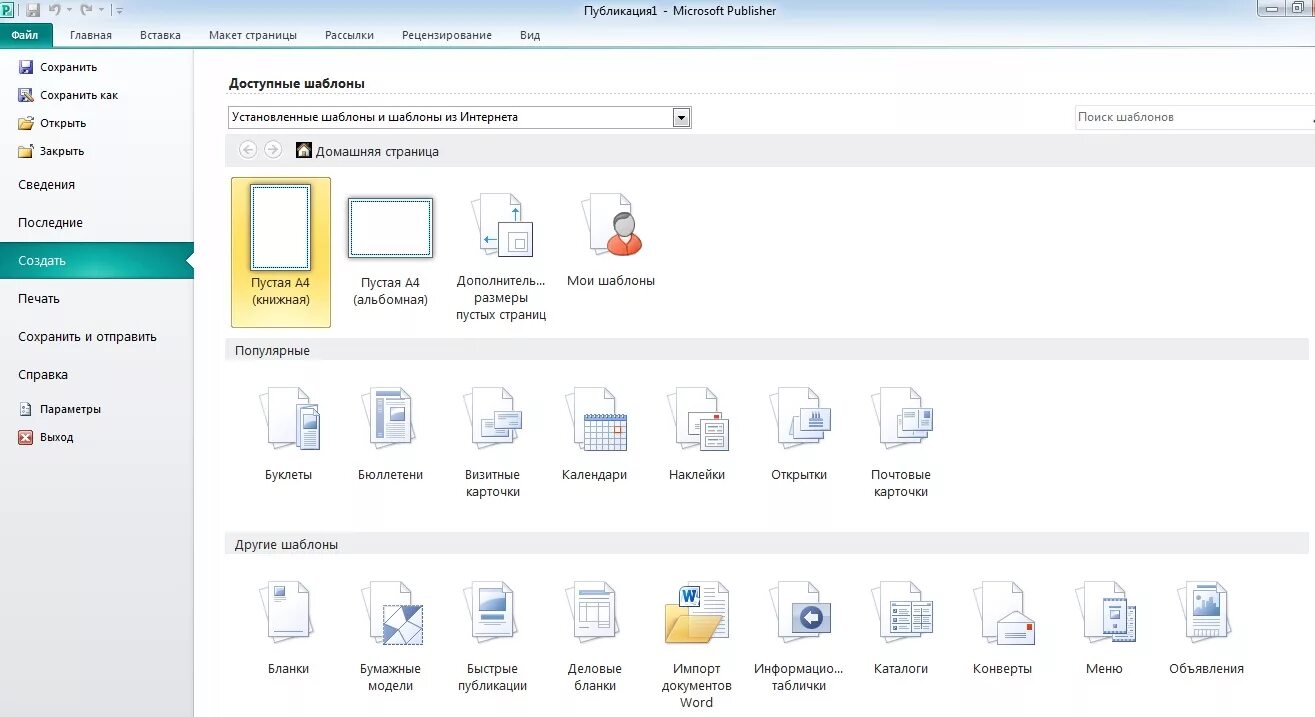The image size is (1315, 717).
Task: Click the Домашняя страница home link
Action: pyautogui.click(x=367, y=151)
